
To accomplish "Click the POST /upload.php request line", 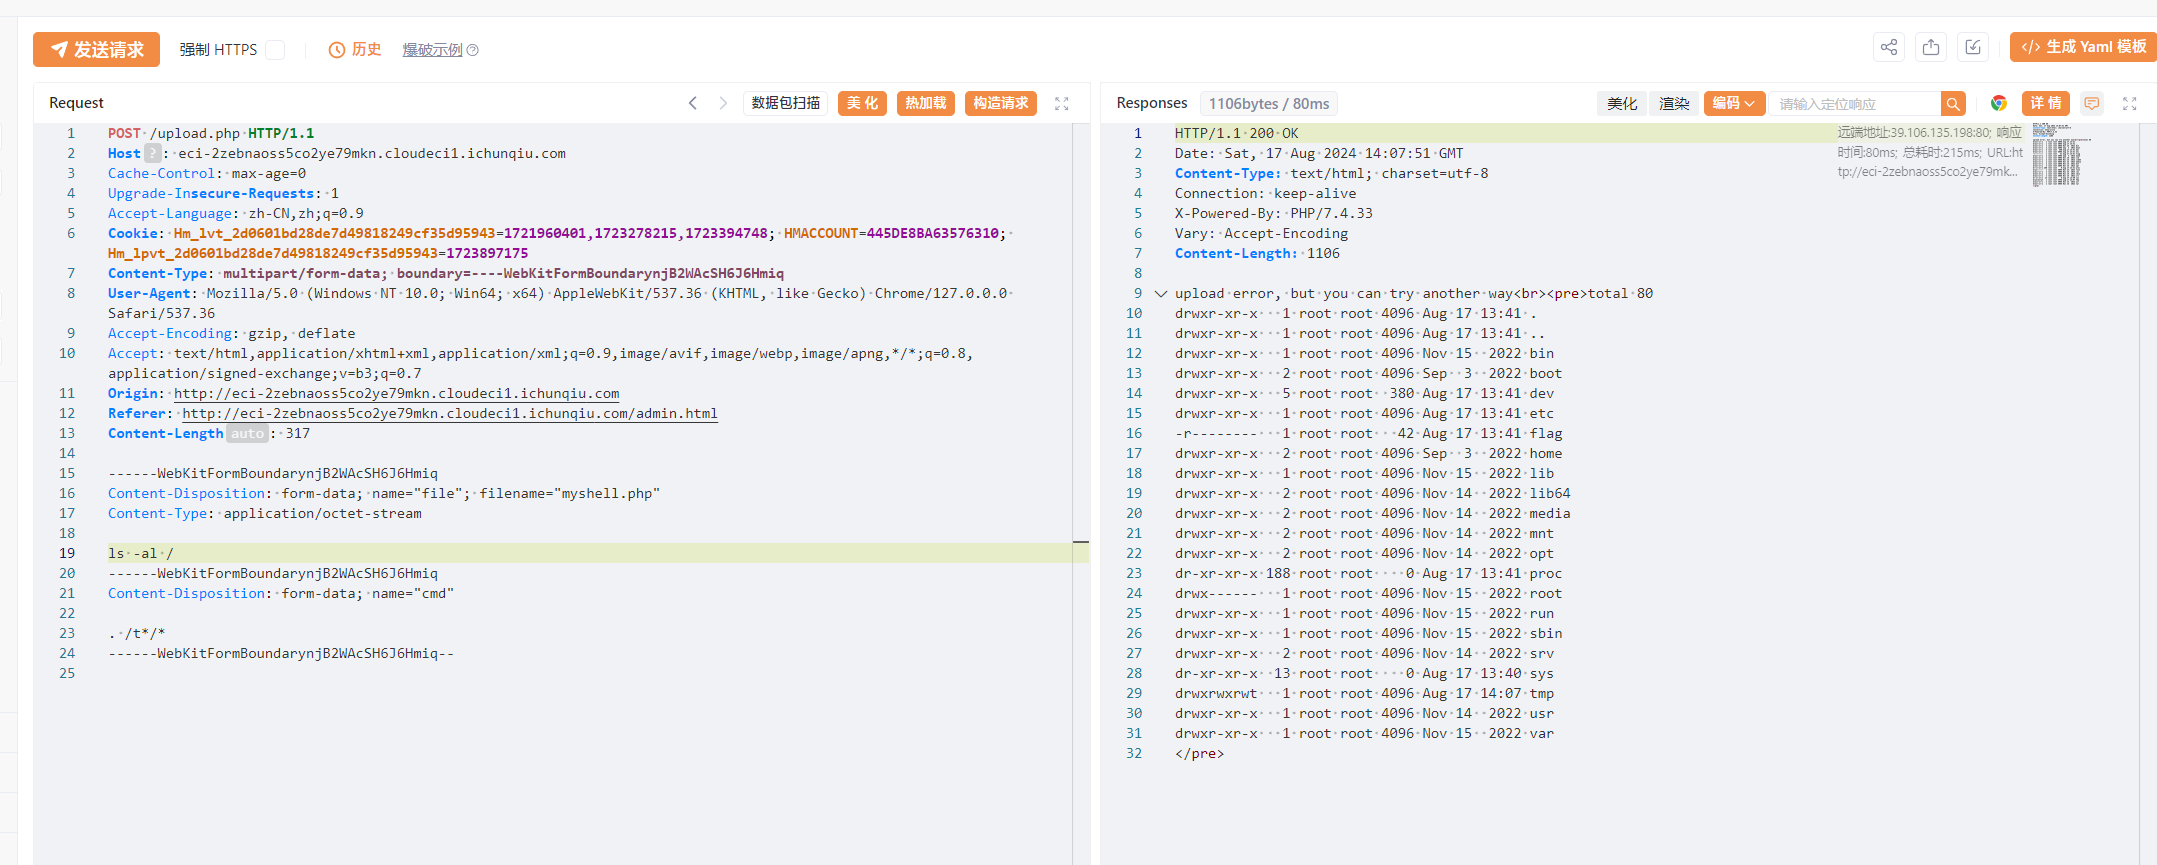I will pyautogui.click(x=211, y=133).
